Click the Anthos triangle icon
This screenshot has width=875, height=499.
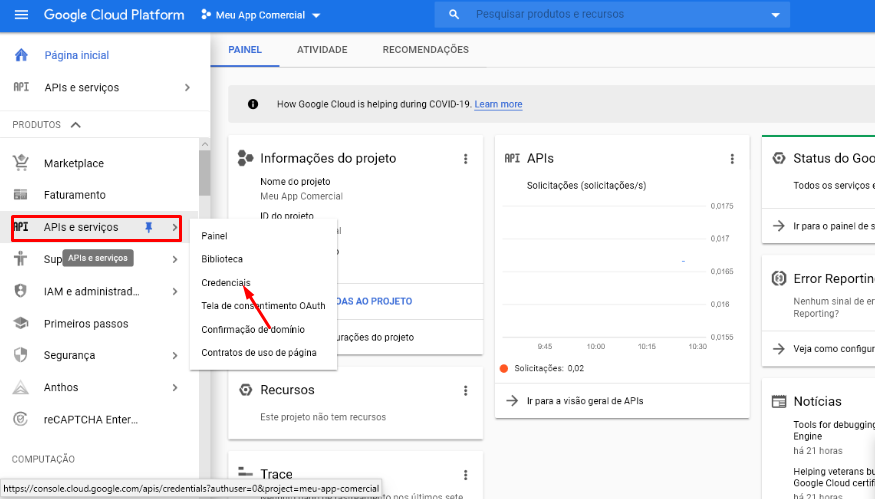coord(21,387)
